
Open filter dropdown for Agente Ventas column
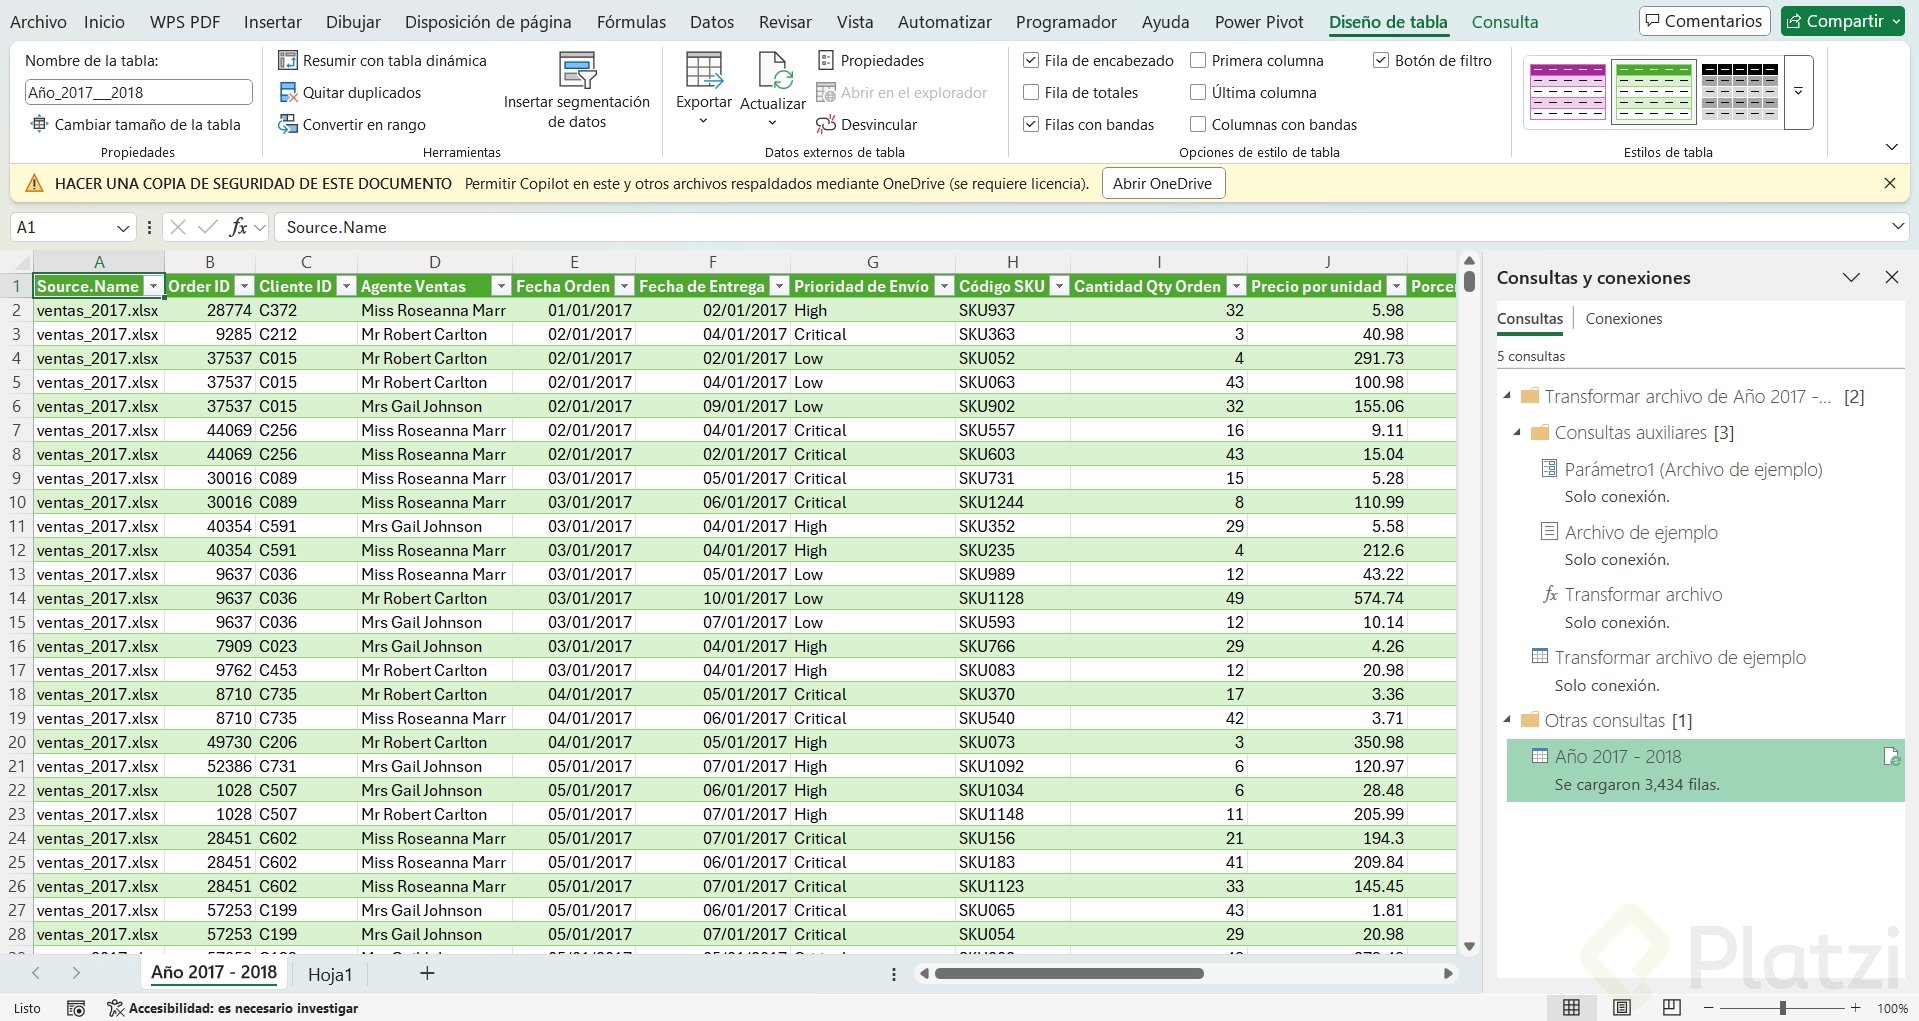coord(501,287)
